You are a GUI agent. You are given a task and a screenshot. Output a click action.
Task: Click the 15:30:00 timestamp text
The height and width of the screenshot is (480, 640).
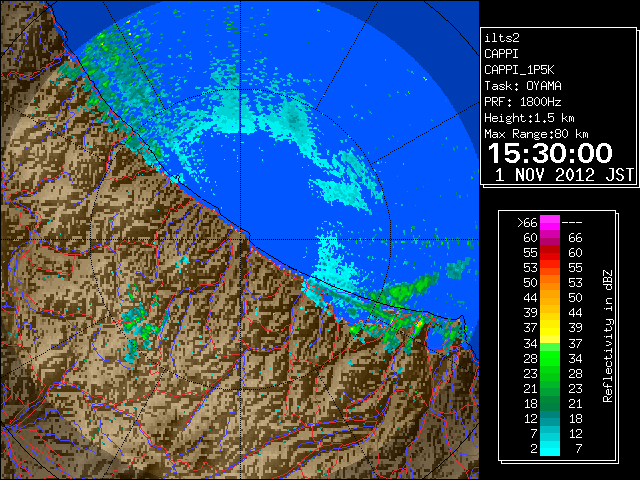tap(550, 153)
